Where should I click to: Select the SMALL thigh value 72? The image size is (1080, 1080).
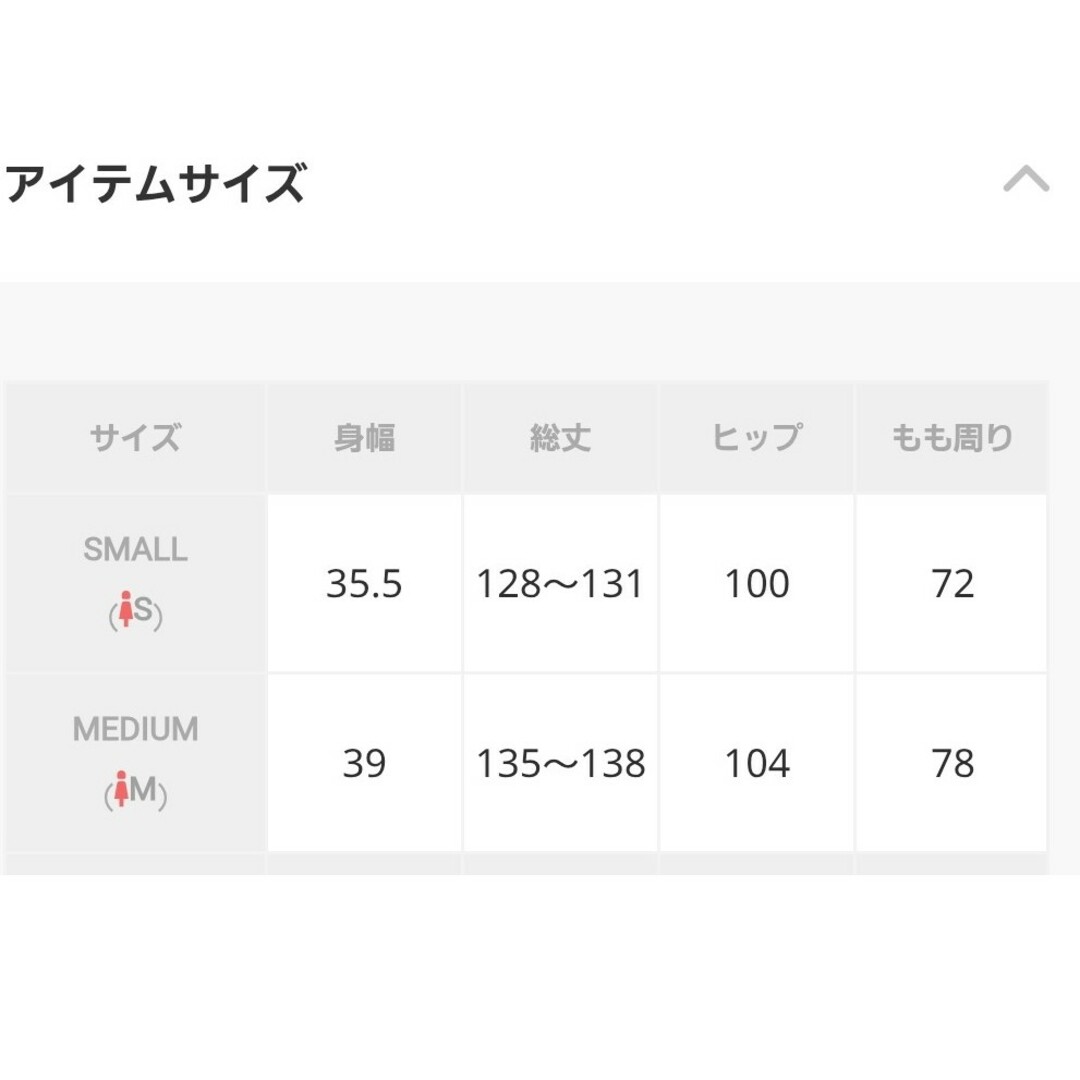tap(951, 583)
